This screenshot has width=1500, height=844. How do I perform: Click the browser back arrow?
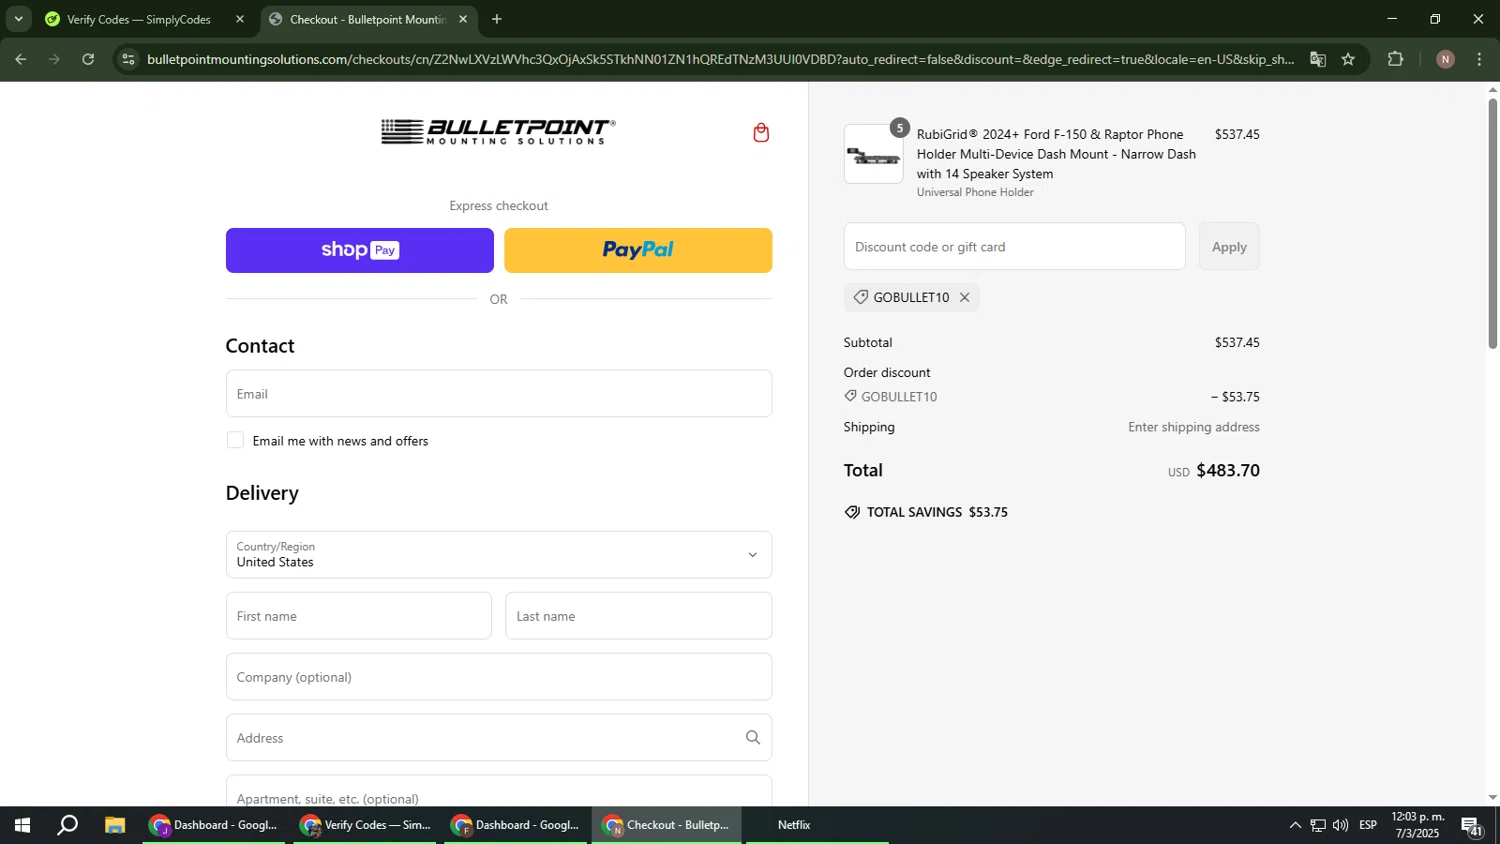click(x=20, y=59)
